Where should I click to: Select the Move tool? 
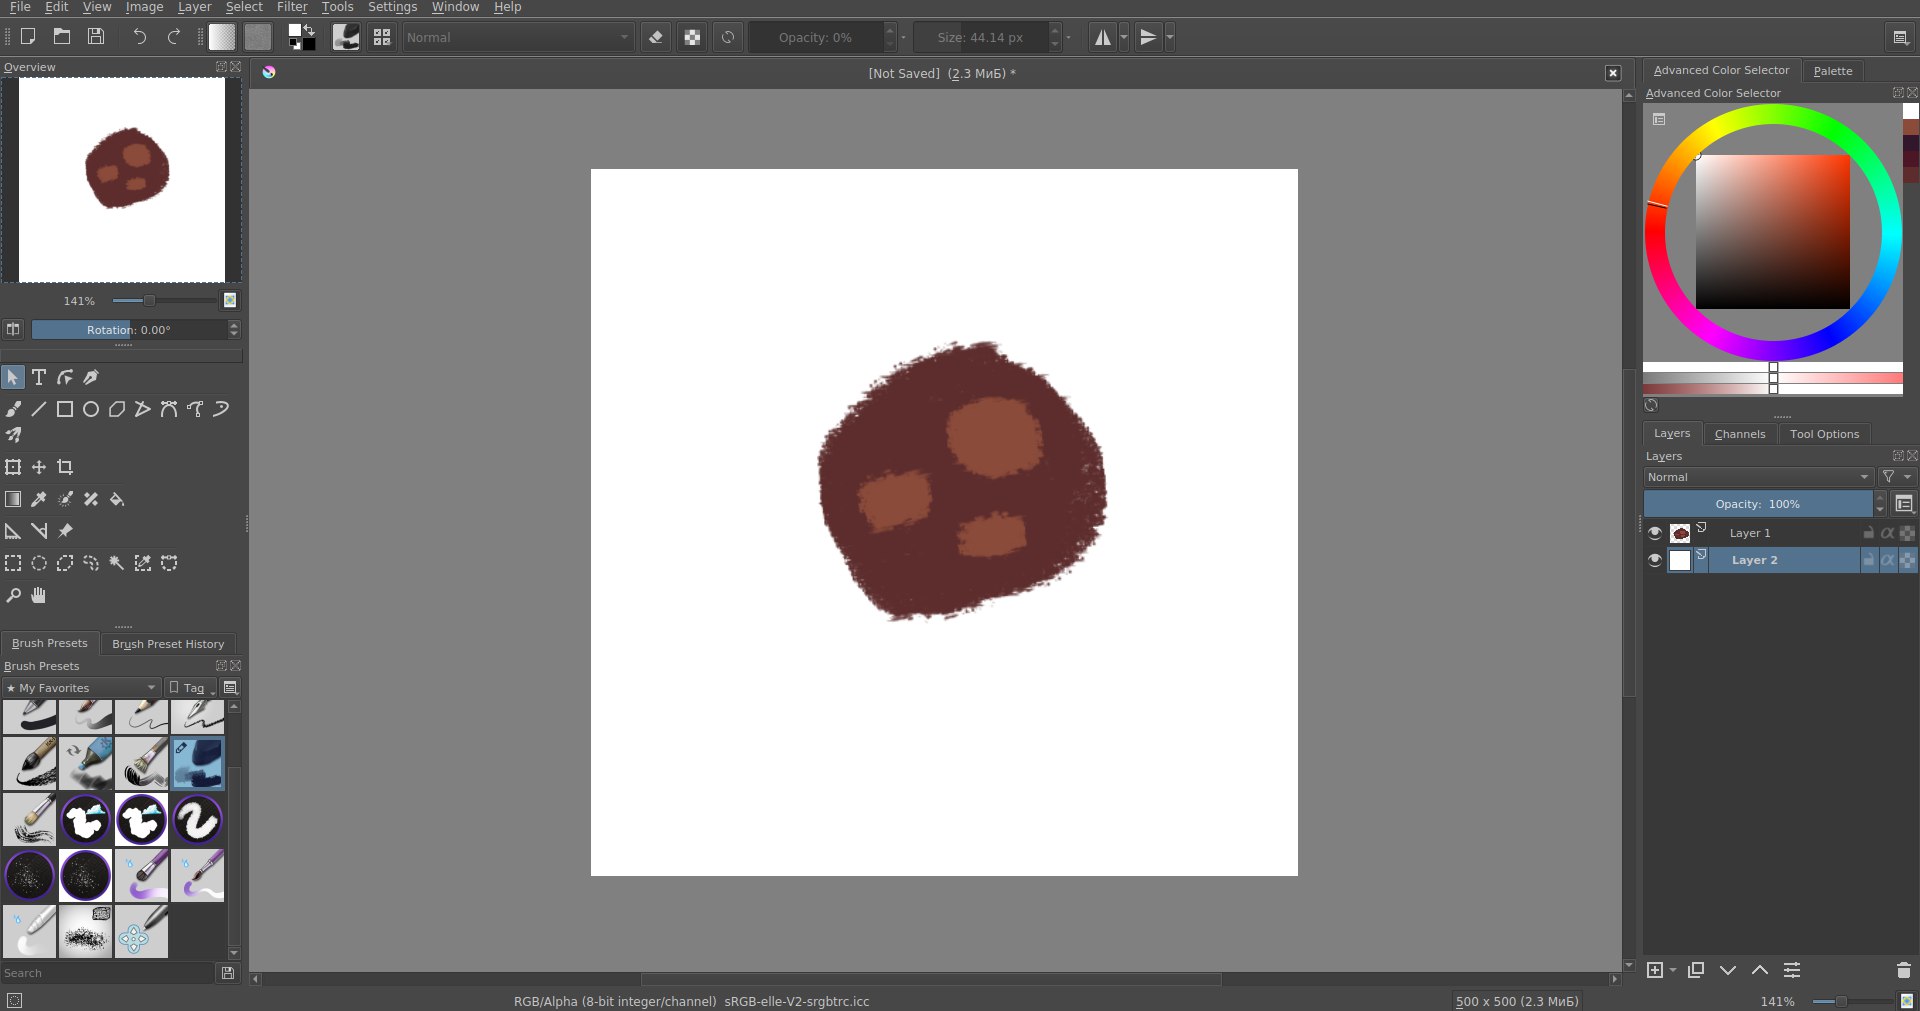(39, 467)
